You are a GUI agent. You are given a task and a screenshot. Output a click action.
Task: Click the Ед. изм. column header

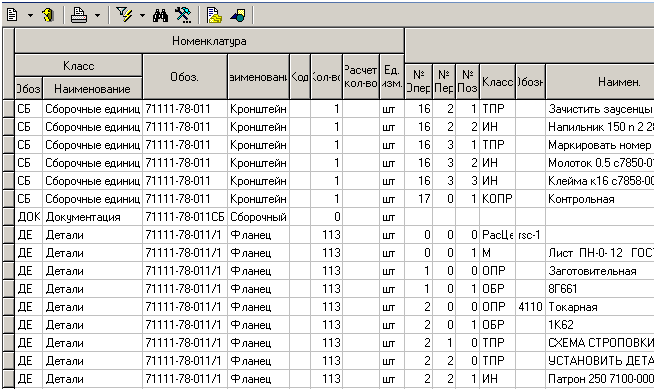point(392,77)
